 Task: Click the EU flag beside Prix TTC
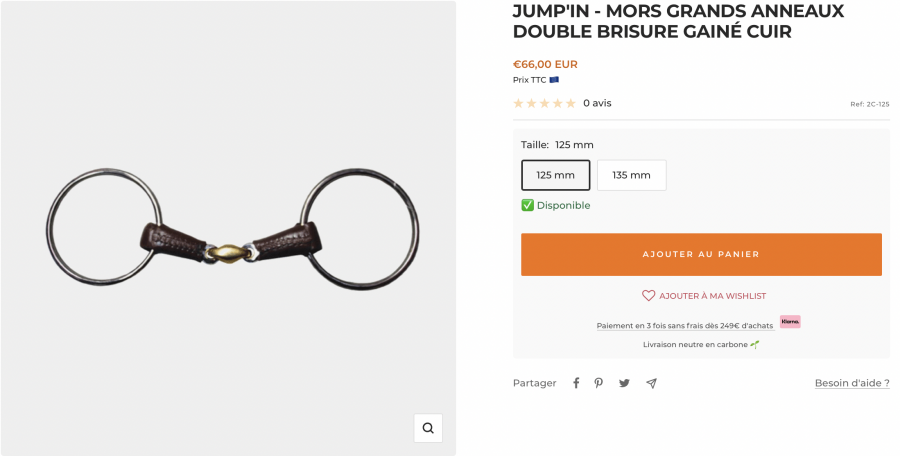(x=554, y=80)
